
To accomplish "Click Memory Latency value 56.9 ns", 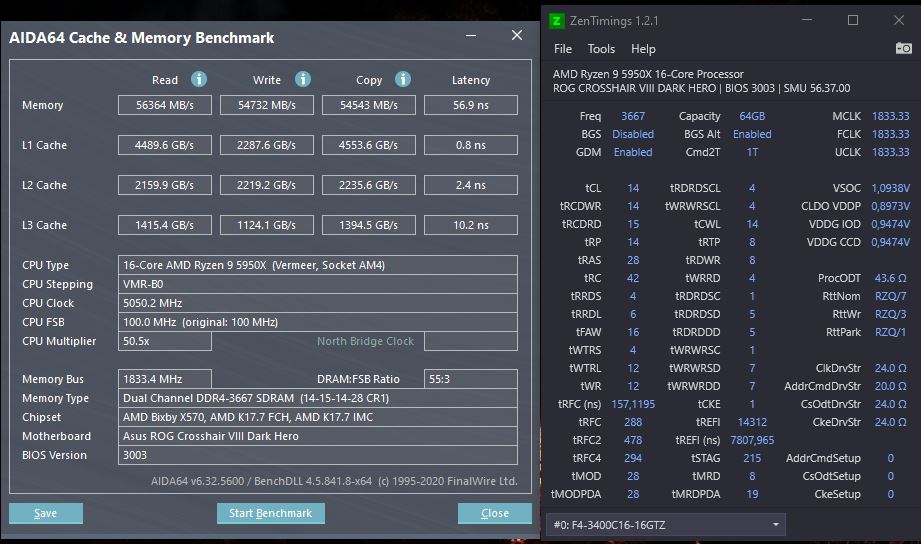I will pos(470,105).
